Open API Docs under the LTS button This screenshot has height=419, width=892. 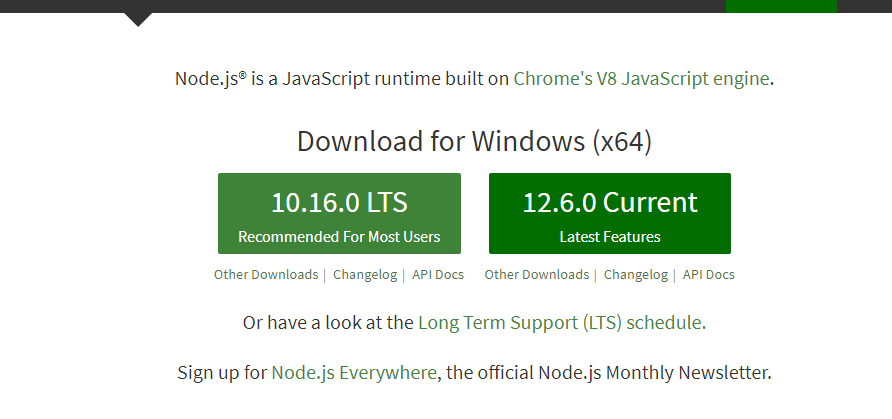click(x=438, y=274)
